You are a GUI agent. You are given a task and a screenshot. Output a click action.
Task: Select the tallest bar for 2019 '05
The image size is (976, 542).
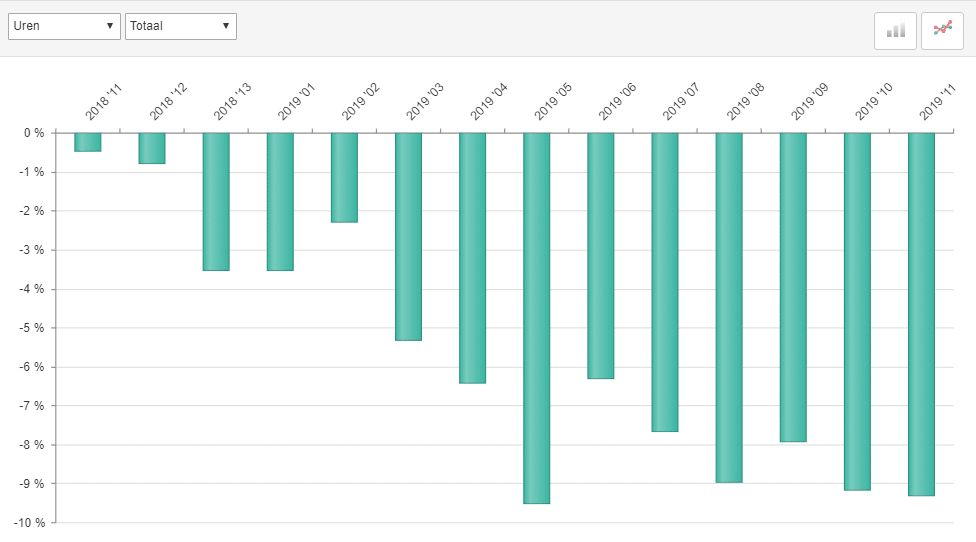[x=537, y=317]
